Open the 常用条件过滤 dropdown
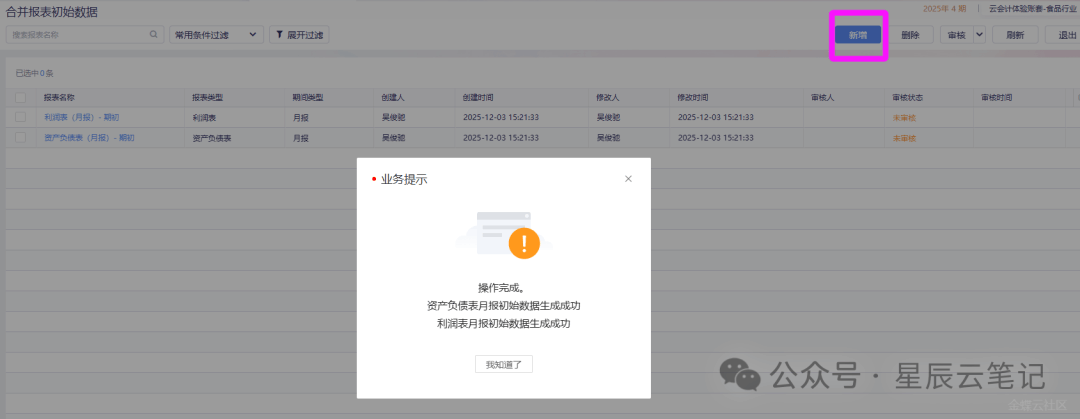 tap(215, 35)
